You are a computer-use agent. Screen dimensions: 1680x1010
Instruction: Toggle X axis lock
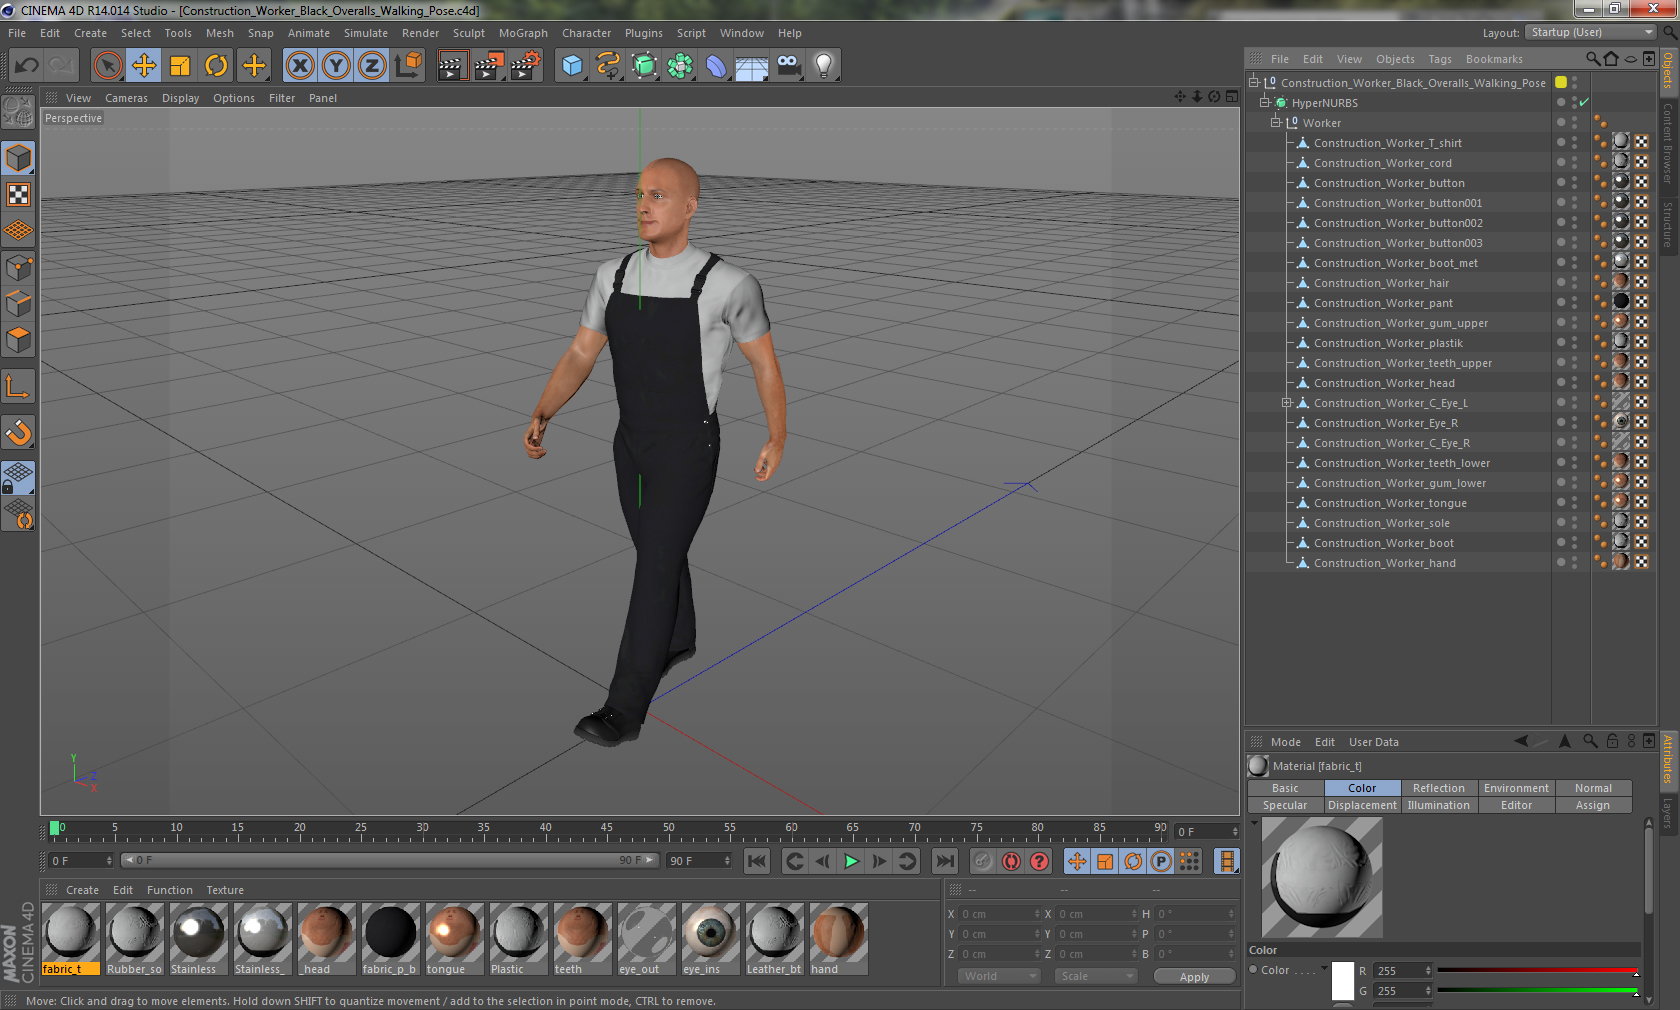tap(300, 66)
